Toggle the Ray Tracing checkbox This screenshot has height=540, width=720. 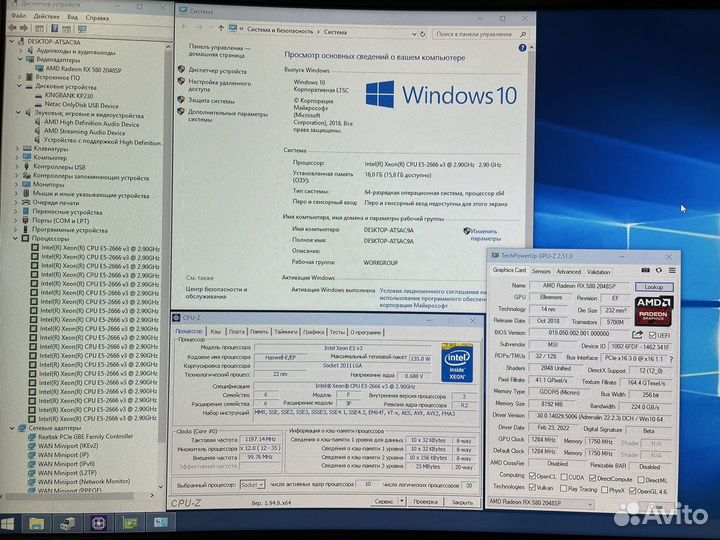tap(563, 489)
